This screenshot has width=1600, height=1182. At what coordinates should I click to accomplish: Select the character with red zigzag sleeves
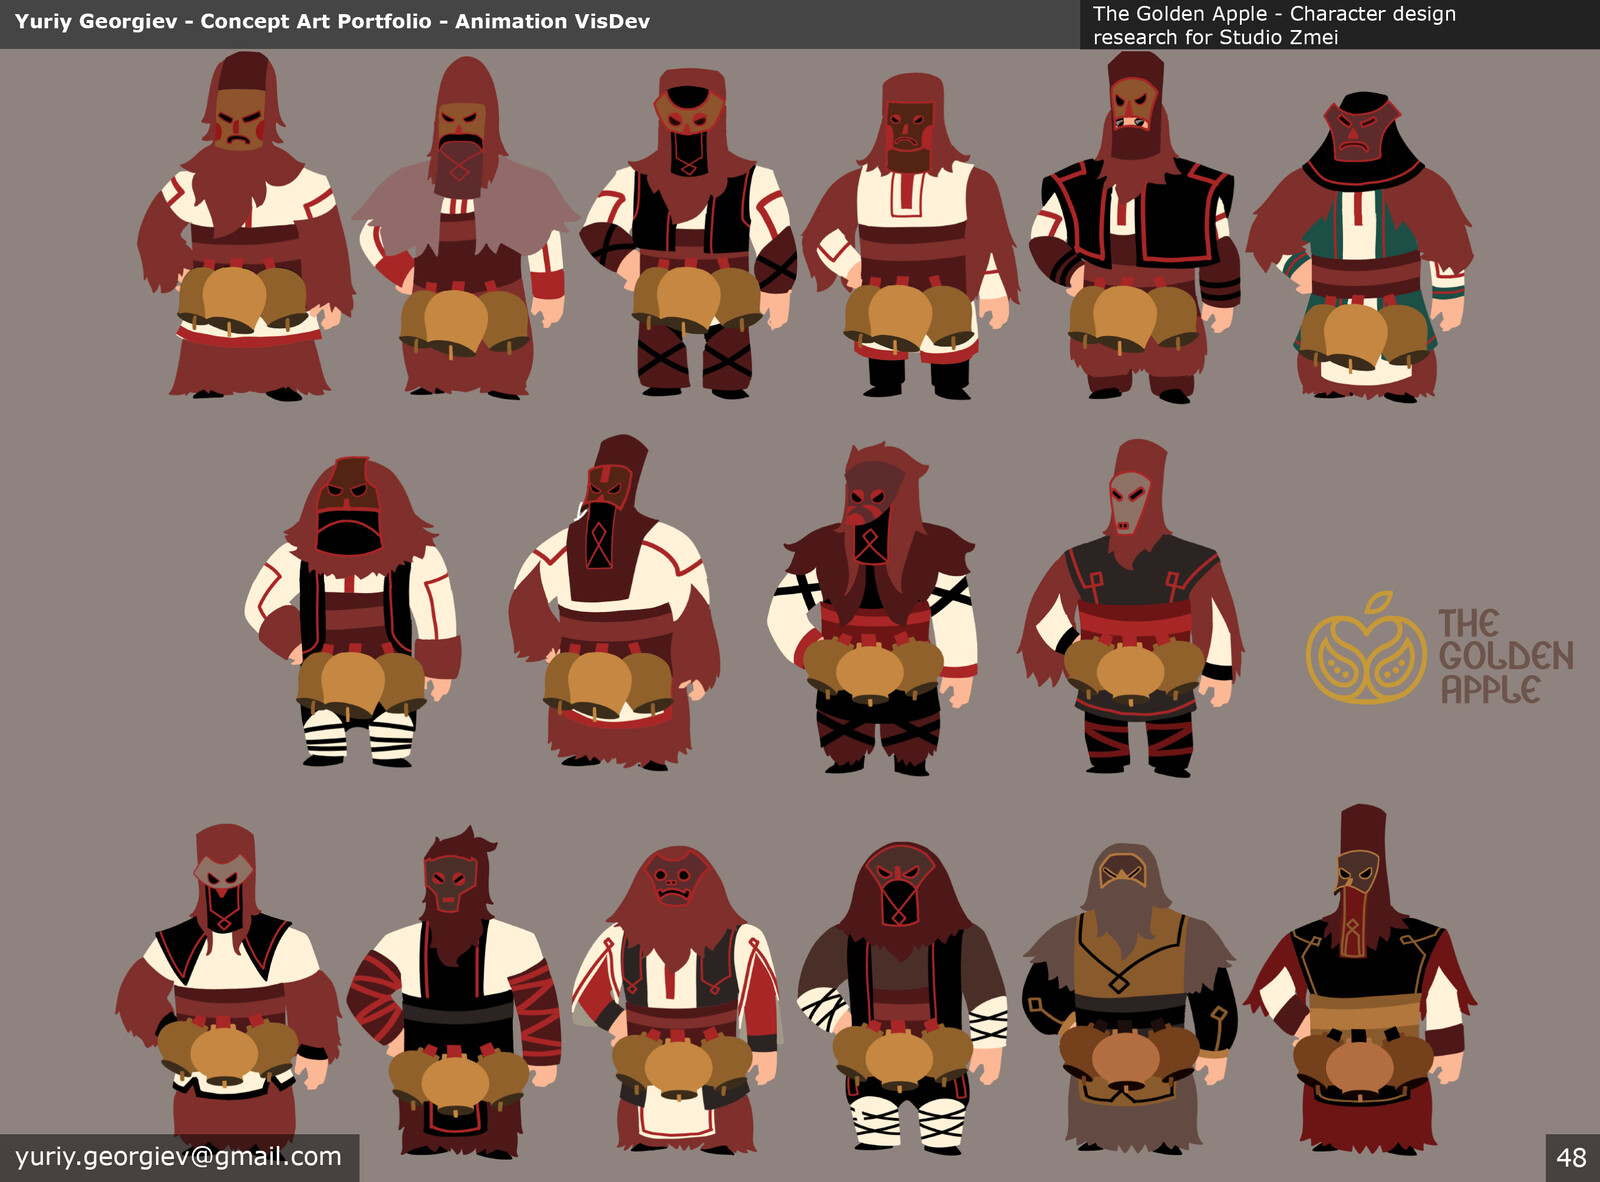click(x=455, y=992)
